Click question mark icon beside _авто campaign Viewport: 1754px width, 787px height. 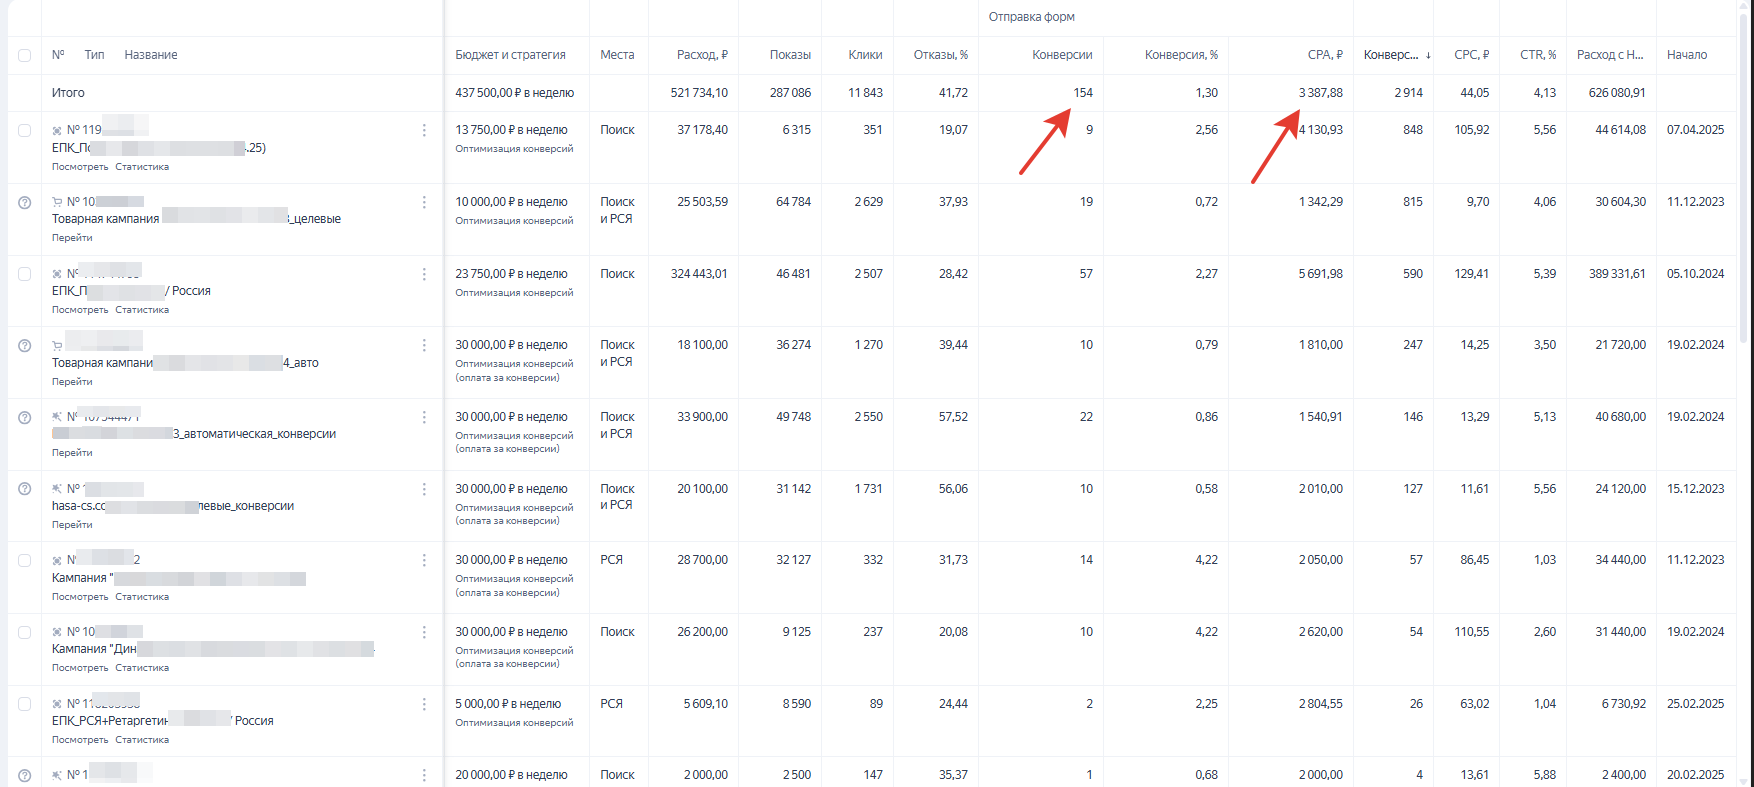coord(25,345)
